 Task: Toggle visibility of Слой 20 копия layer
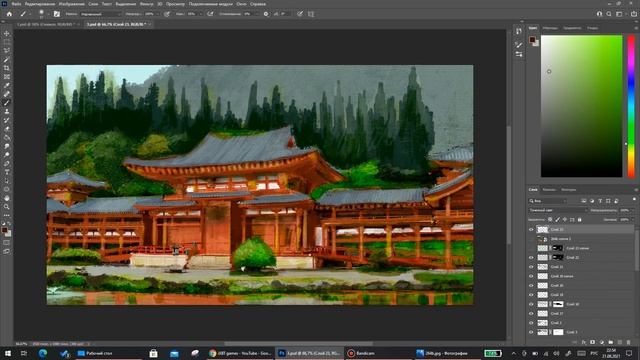(x=531, y=276)
